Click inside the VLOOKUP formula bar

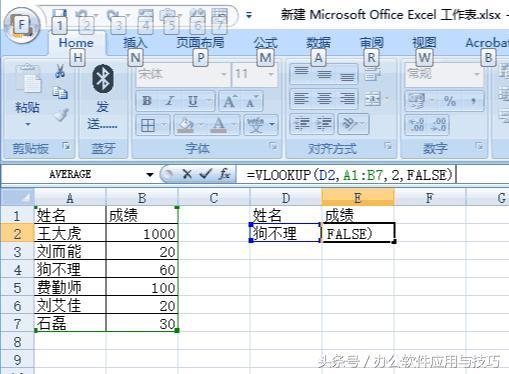tap(373, 174)
